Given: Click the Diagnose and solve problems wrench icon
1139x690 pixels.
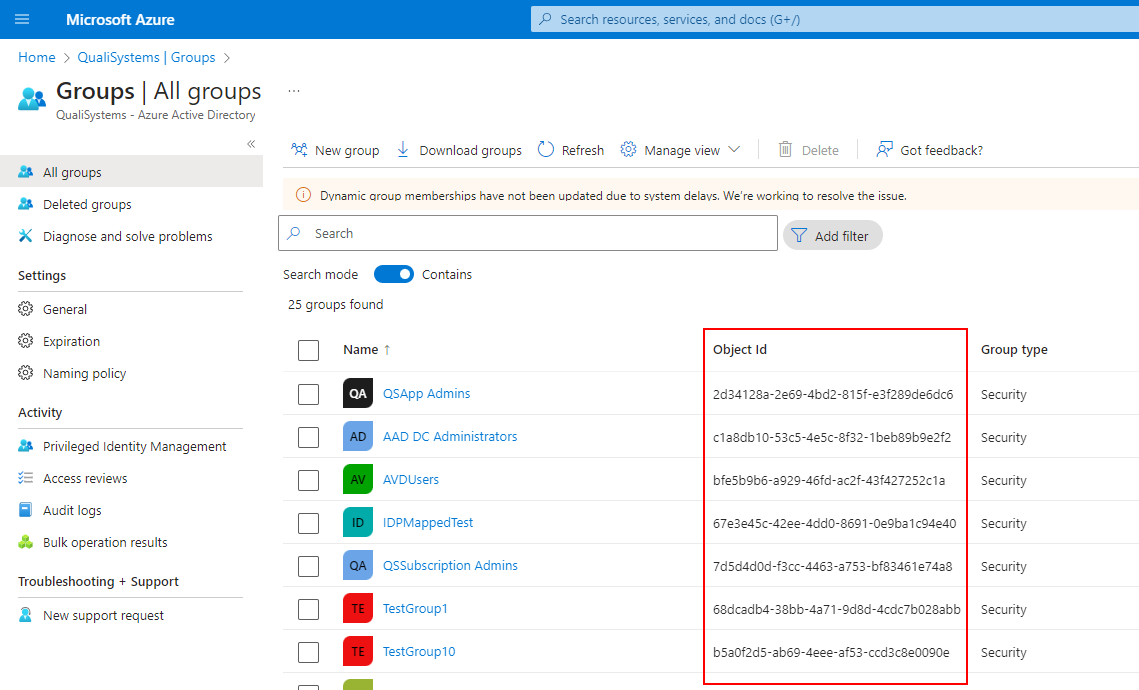Looking at the screenshot, I should (25, 236).
